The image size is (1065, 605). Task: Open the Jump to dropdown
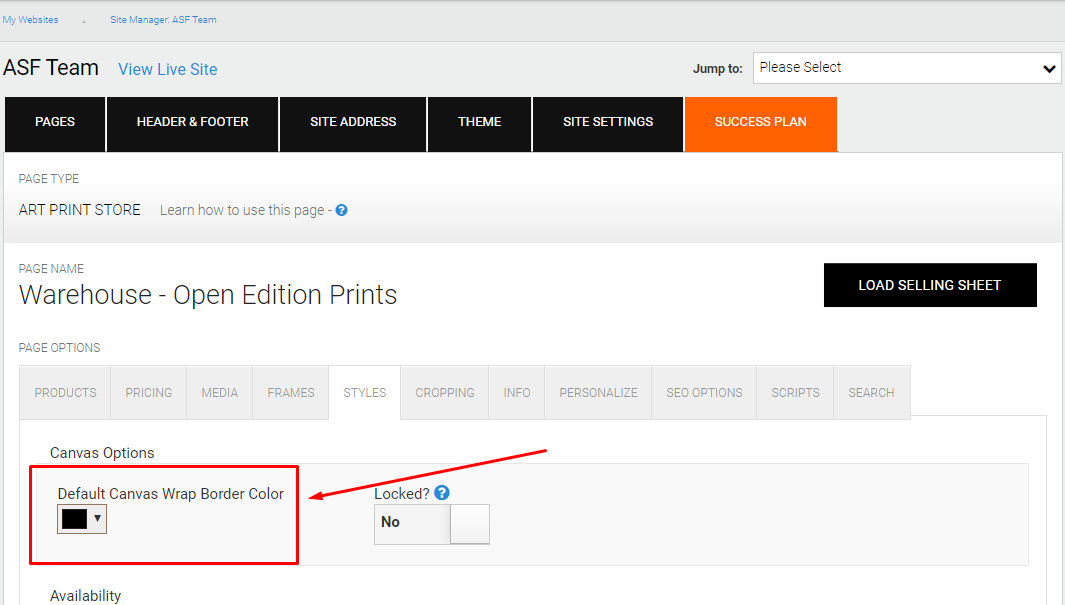click(906, 68)
